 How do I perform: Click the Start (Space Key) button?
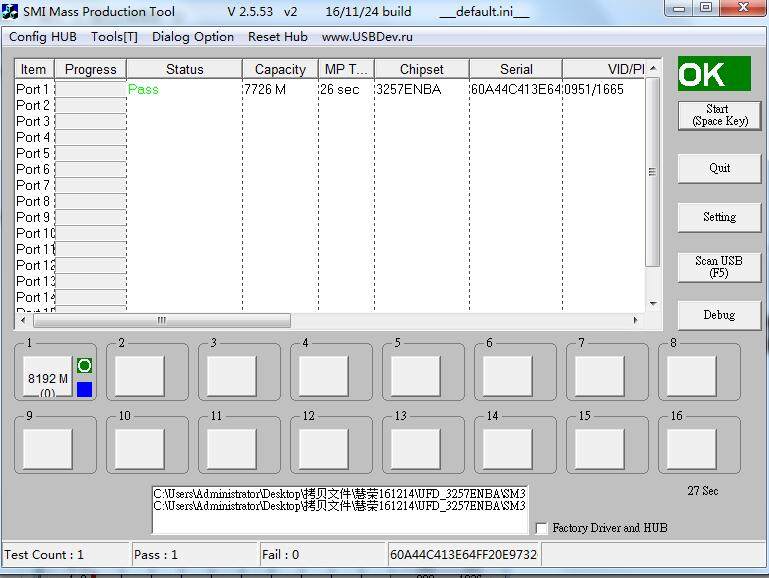click(719, 115)
